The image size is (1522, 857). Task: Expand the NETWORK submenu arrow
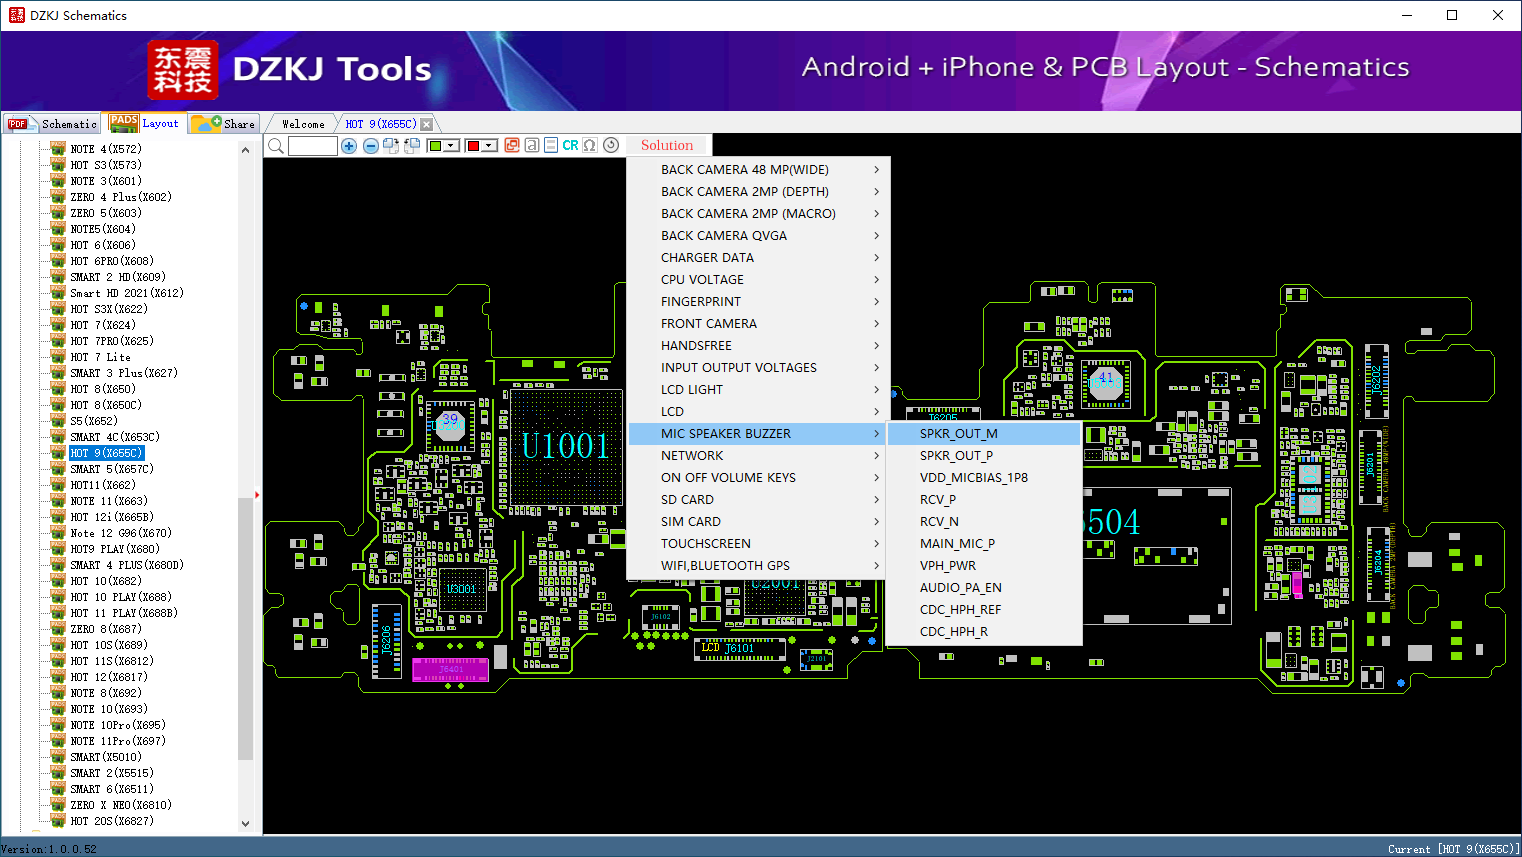coord(877,456)
